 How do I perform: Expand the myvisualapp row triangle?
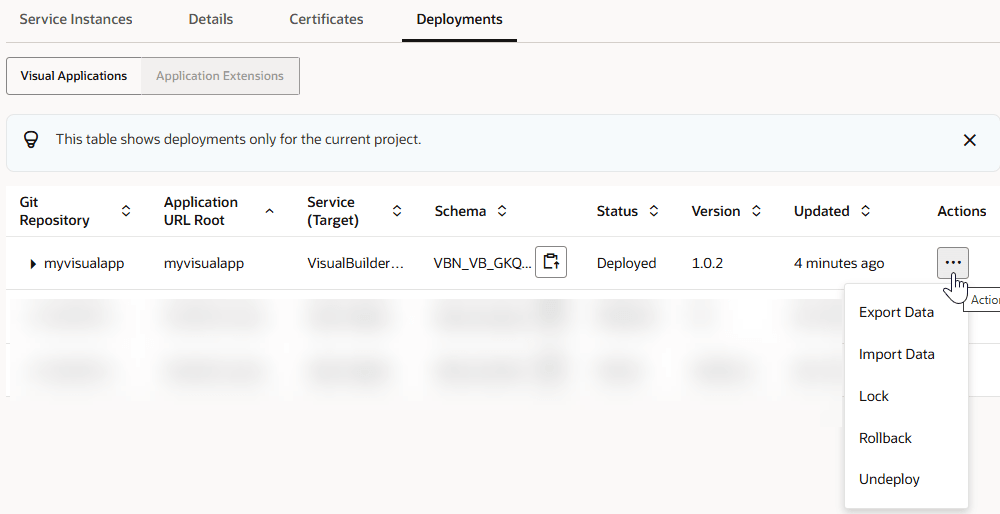point(33,263)
